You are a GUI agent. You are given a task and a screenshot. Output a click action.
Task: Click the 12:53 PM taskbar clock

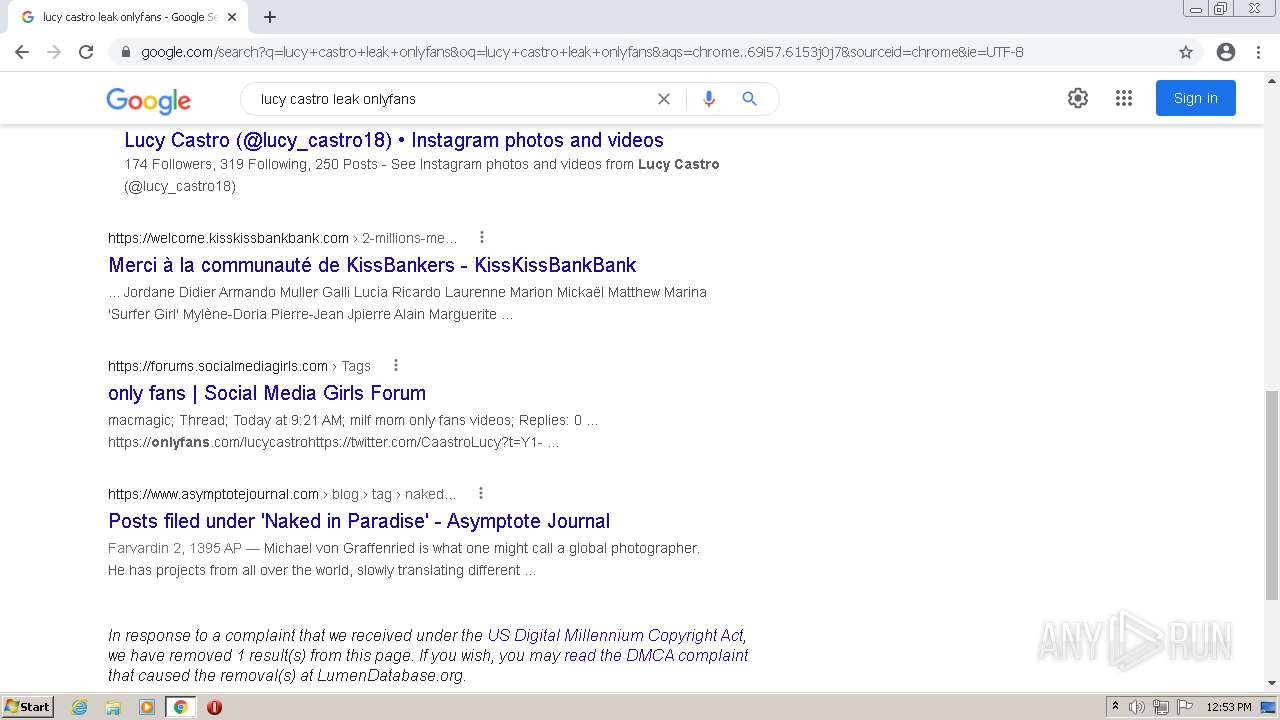[x=1229, y=707]
